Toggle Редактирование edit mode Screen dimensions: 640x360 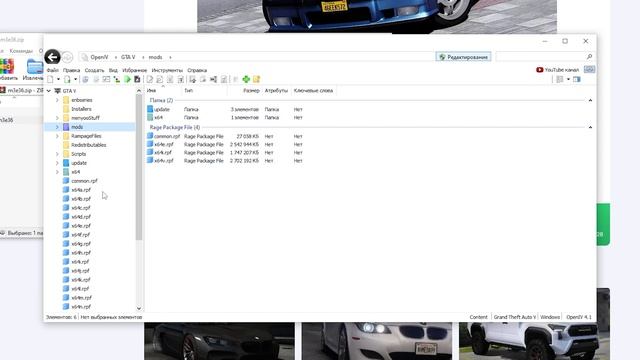[x=463, y=57]
